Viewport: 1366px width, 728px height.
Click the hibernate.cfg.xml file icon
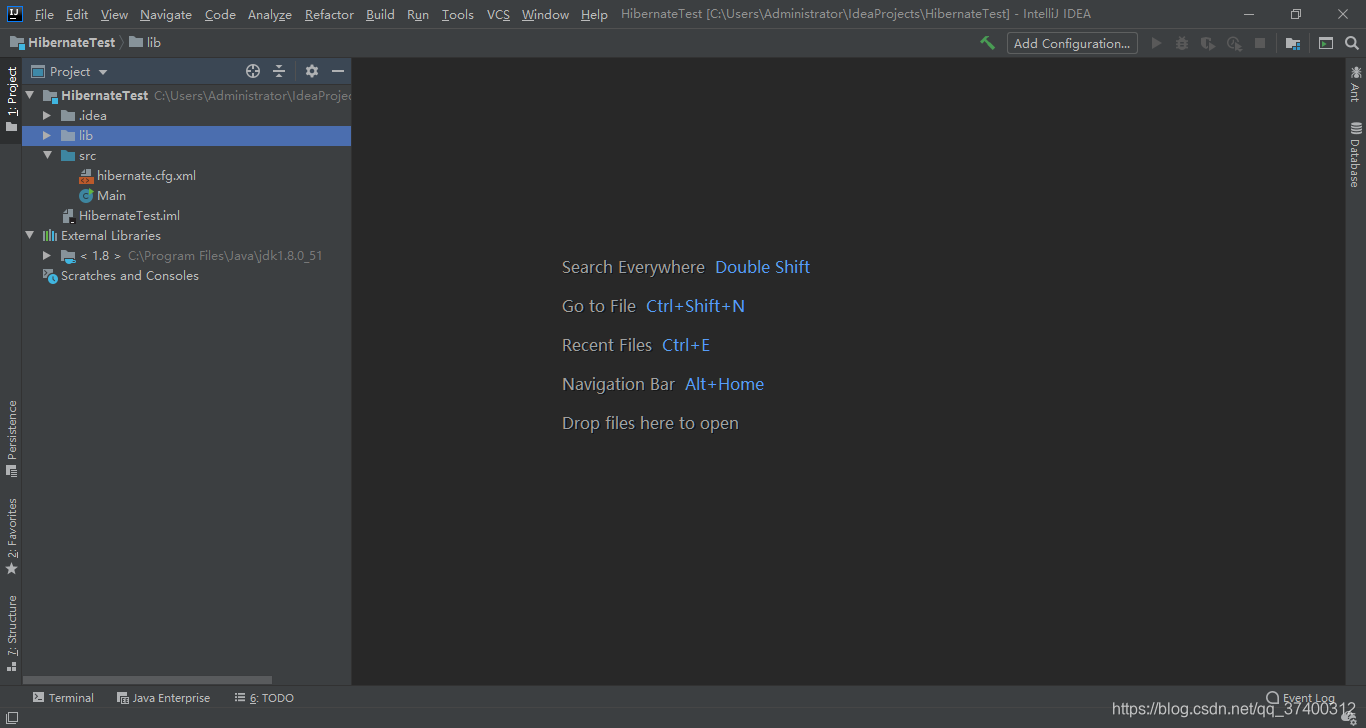point(86,175)
